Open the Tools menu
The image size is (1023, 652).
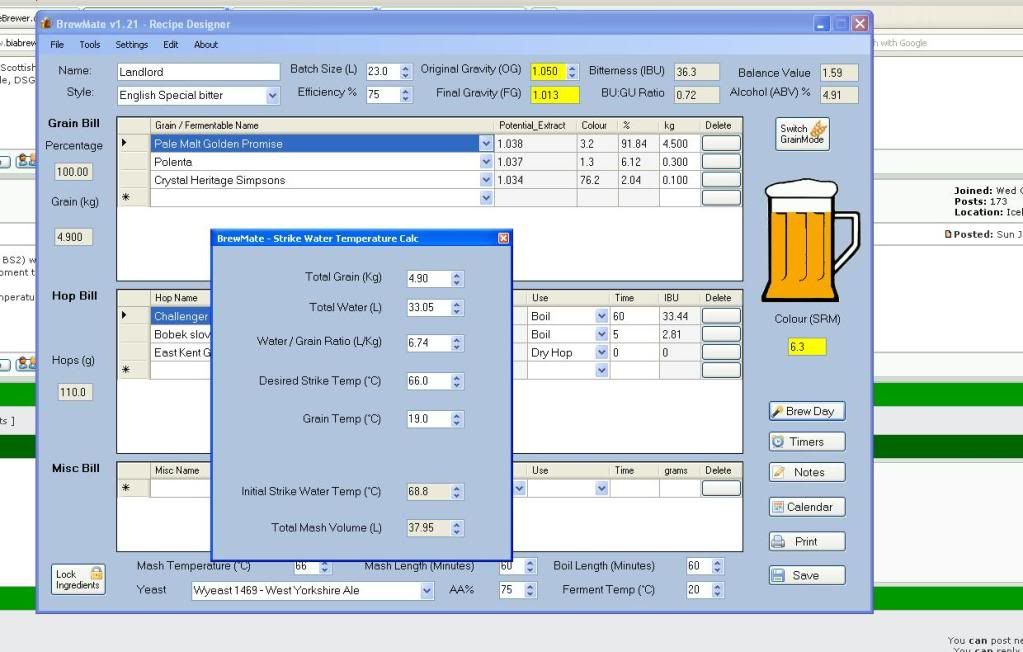pyautogui.click(x=90, y=45)
